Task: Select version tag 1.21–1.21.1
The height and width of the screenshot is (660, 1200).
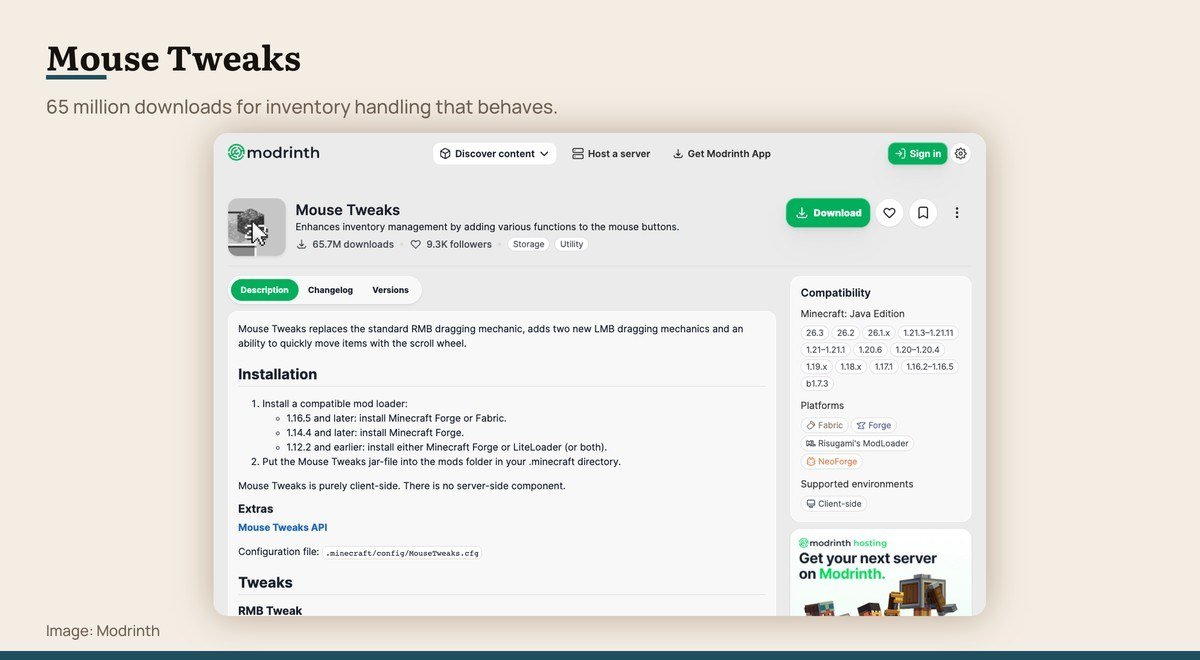Action: tap(825, 350)
